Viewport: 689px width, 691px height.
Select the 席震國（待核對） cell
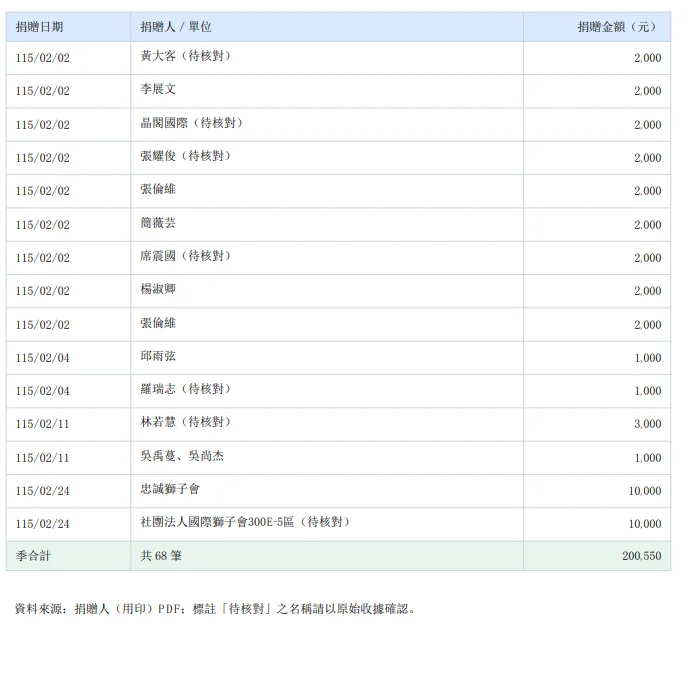(x=327, y=258)
